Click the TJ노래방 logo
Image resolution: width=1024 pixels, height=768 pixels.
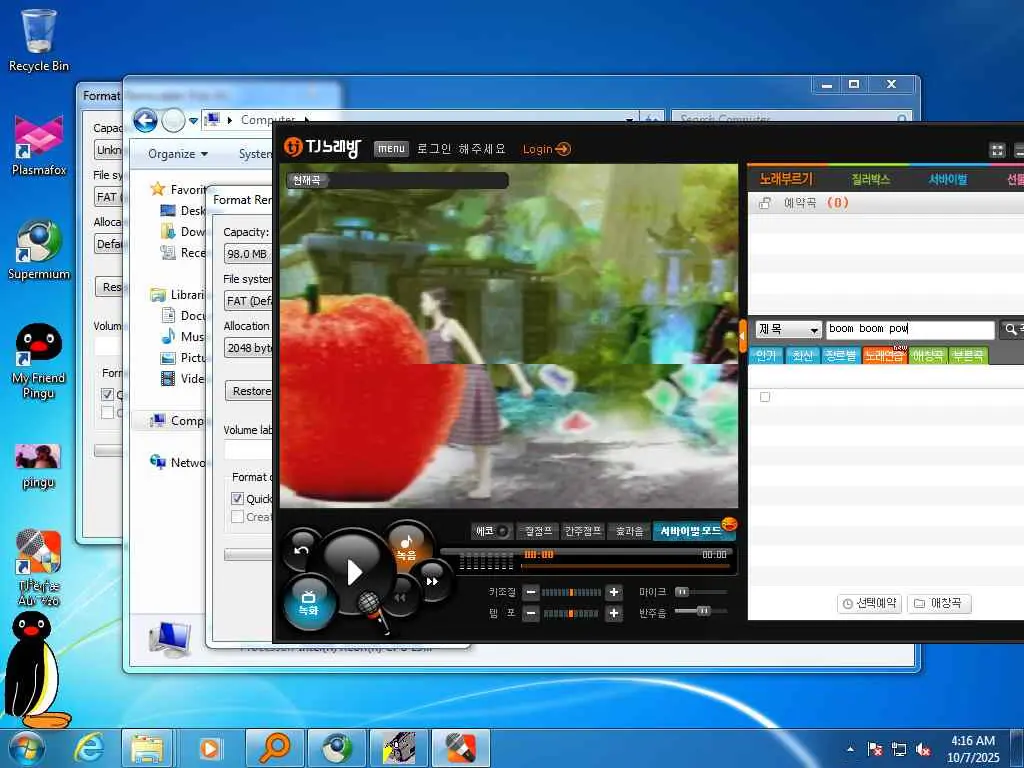(x=322, y=148)
